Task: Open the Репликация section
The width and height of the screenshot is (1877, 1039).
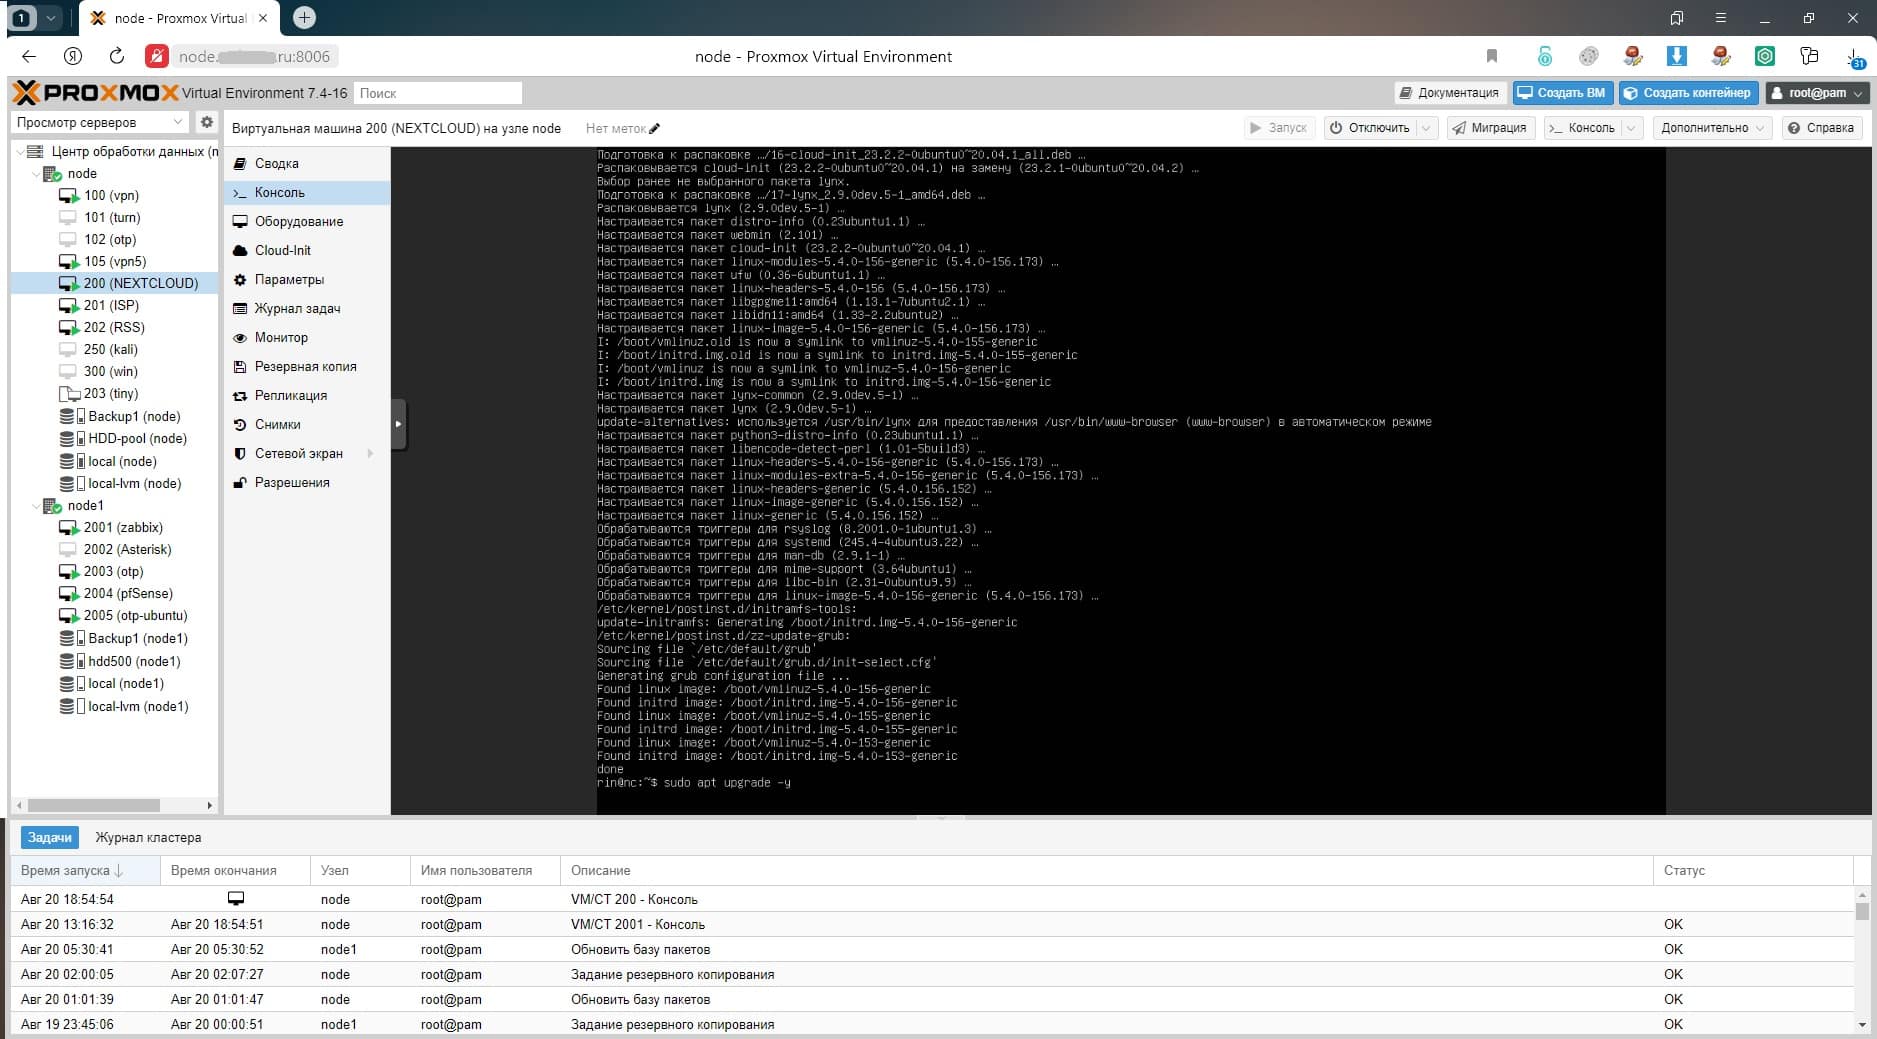Action: [307, 395]
